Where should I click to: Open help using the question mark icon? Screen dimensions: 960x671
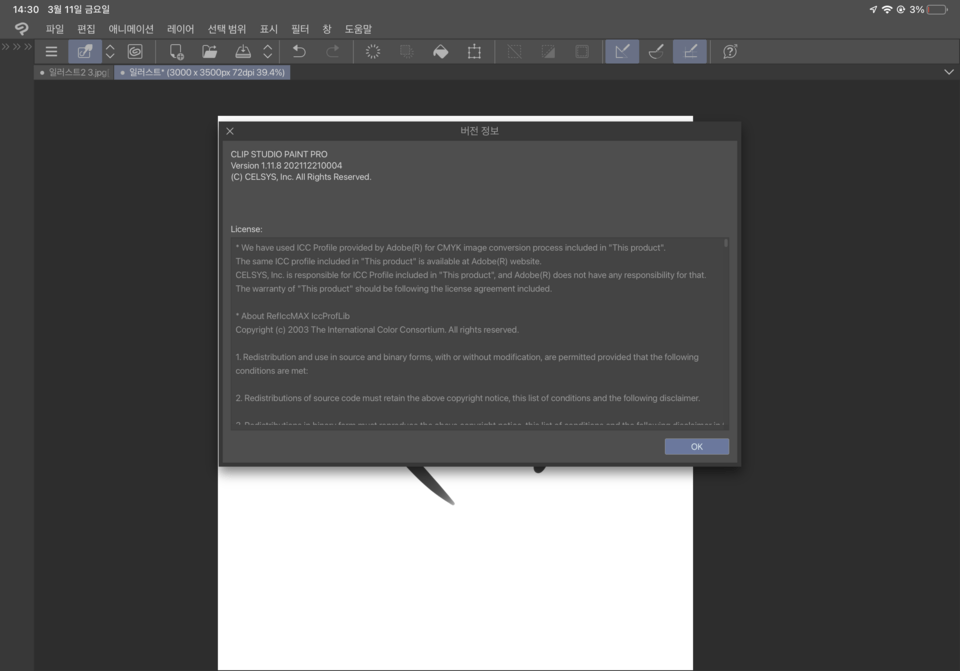729,51
